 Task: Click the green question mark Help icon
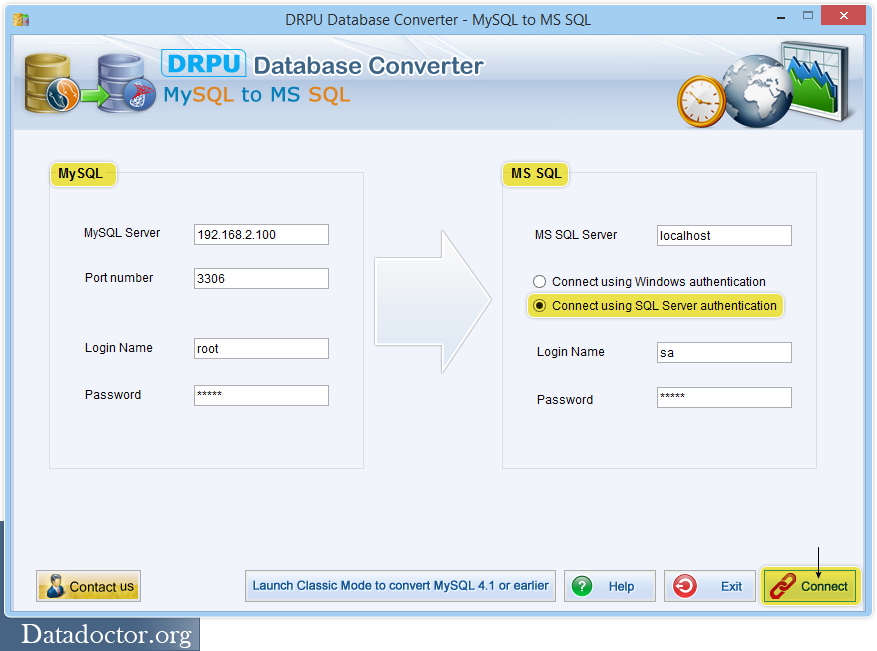[582, 586]
